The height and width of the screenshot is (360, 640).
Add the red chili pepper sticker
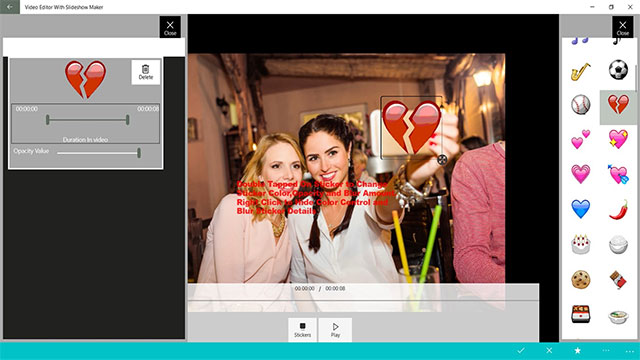(618, 209)
